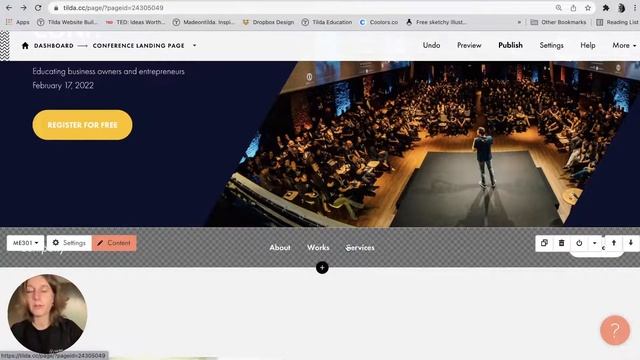This screenshot has height=360, width=640.
Task: Open Coolors.co bookmark
Action: 379,22
